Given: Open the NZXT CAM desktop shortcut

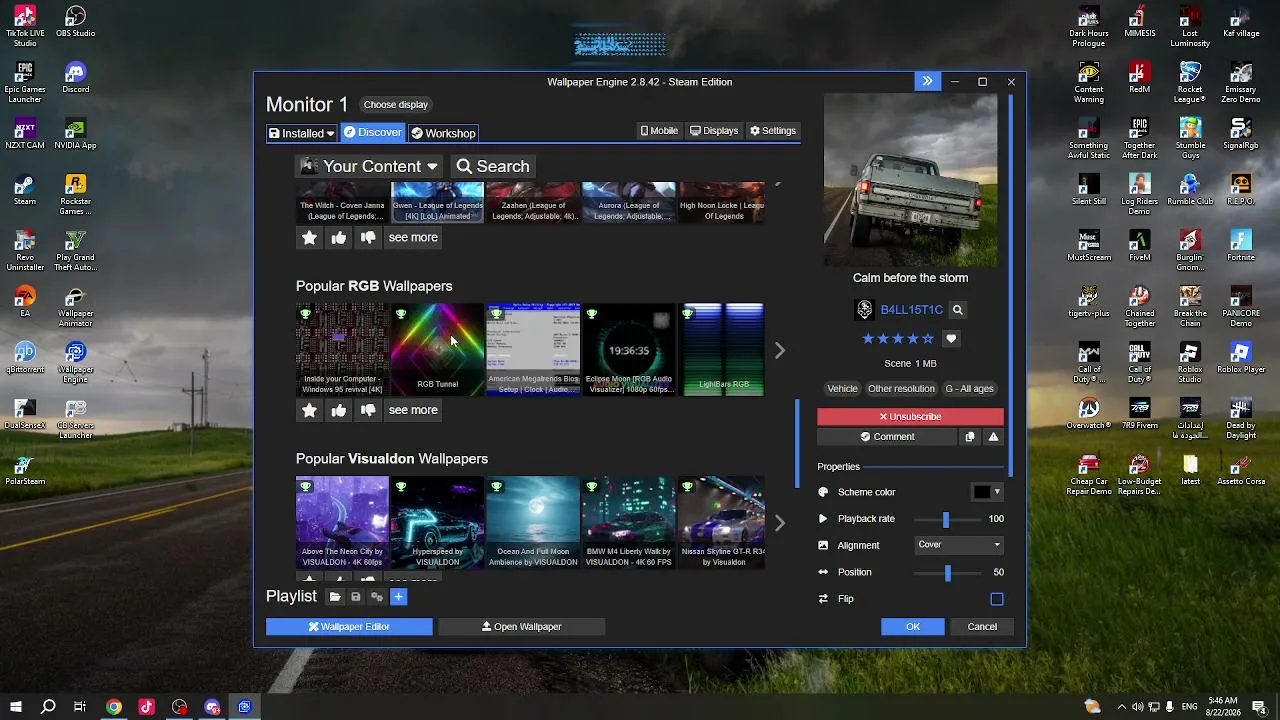Looking at the screenshot, I should click(x=24, y=134).
